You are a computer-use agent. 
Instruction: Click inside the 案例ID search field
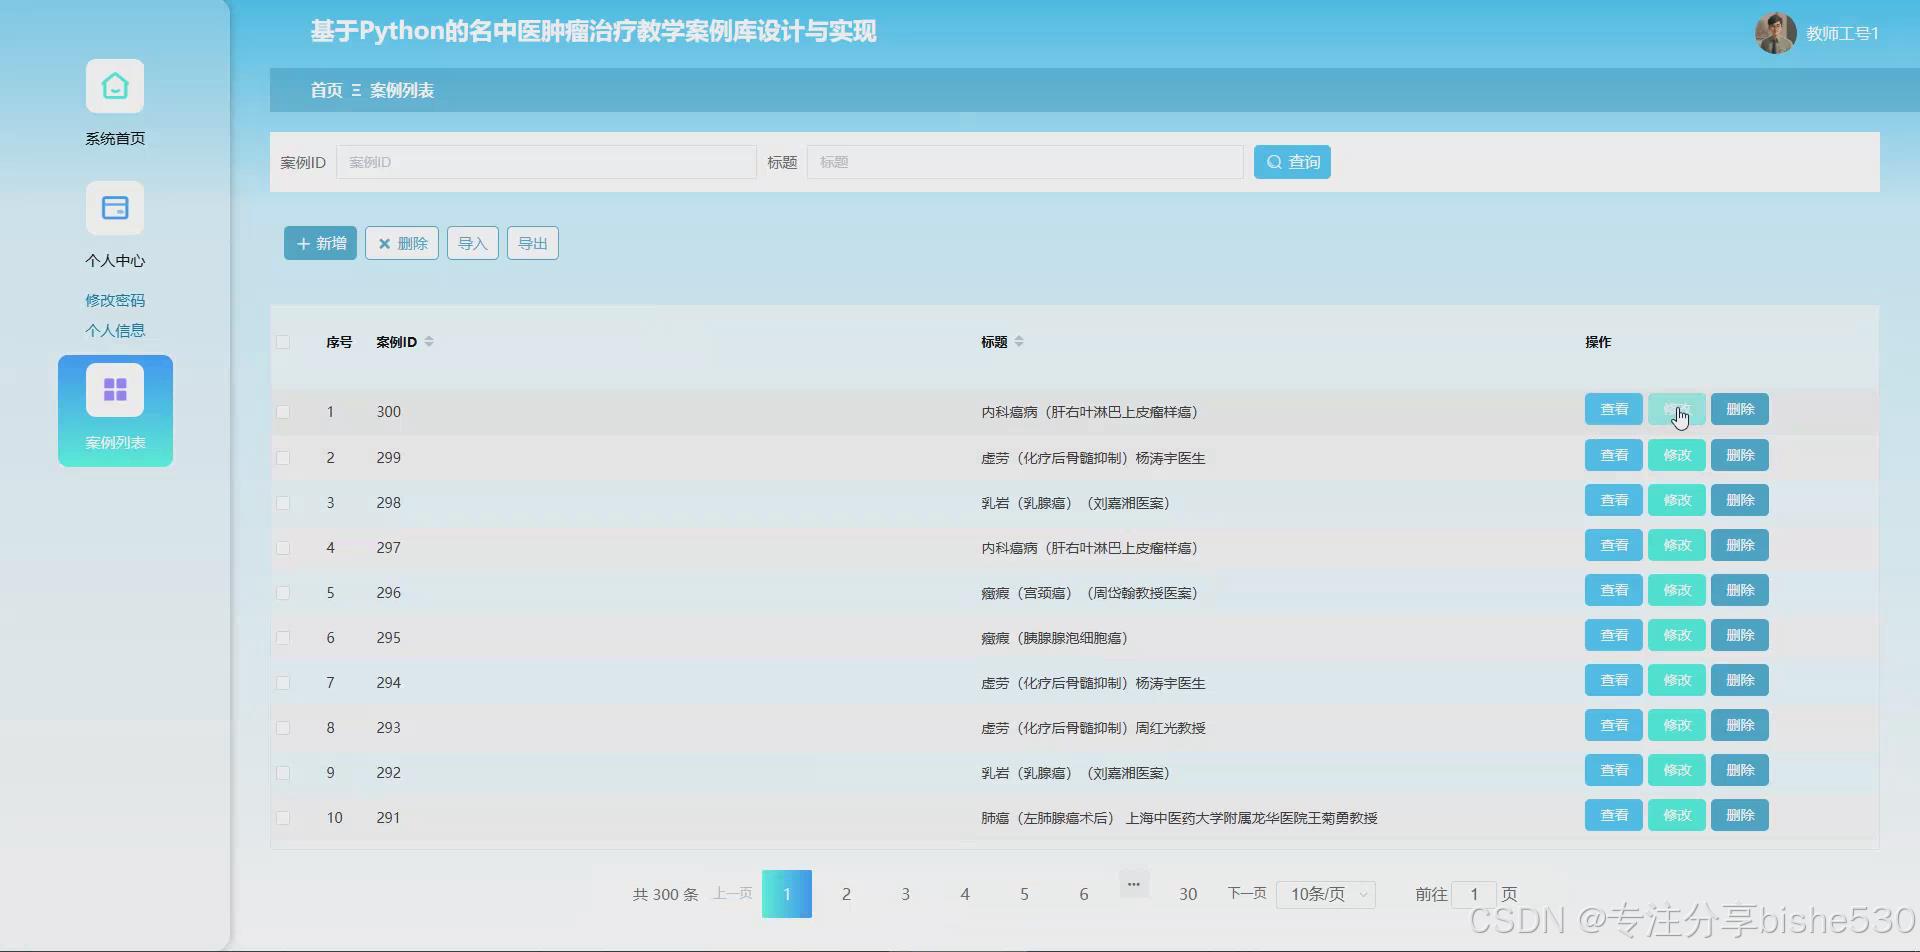546,161
